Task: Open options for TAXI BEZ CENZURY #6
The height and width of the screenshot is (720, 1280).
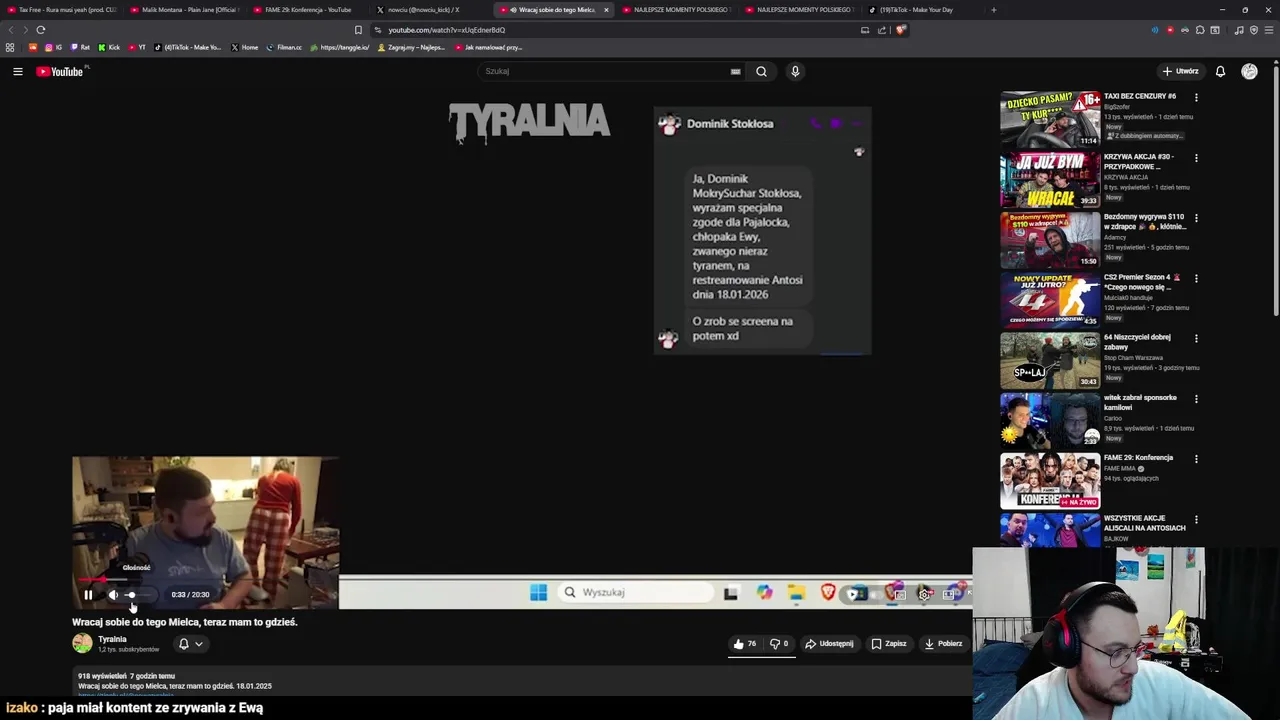Action: [1196, 98]
